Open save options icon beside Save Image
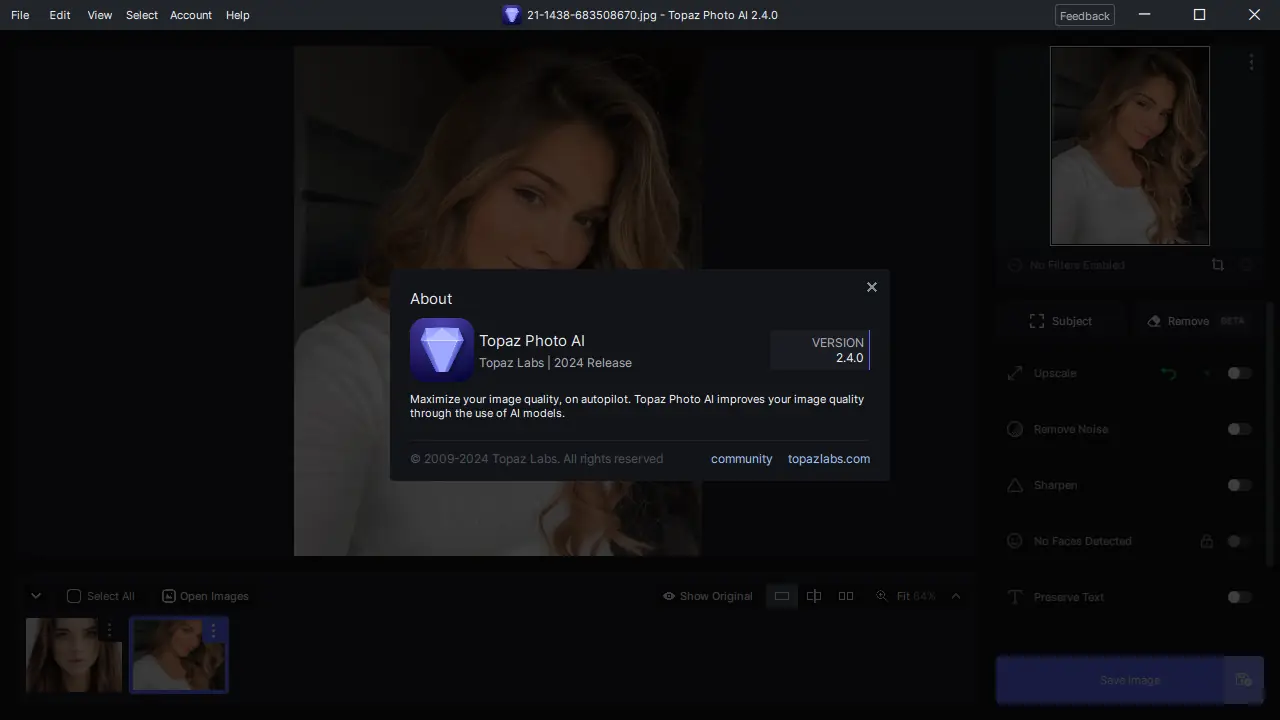Image resolution: width=1280 pixels, height=720 pixels. click(1244, 680)
